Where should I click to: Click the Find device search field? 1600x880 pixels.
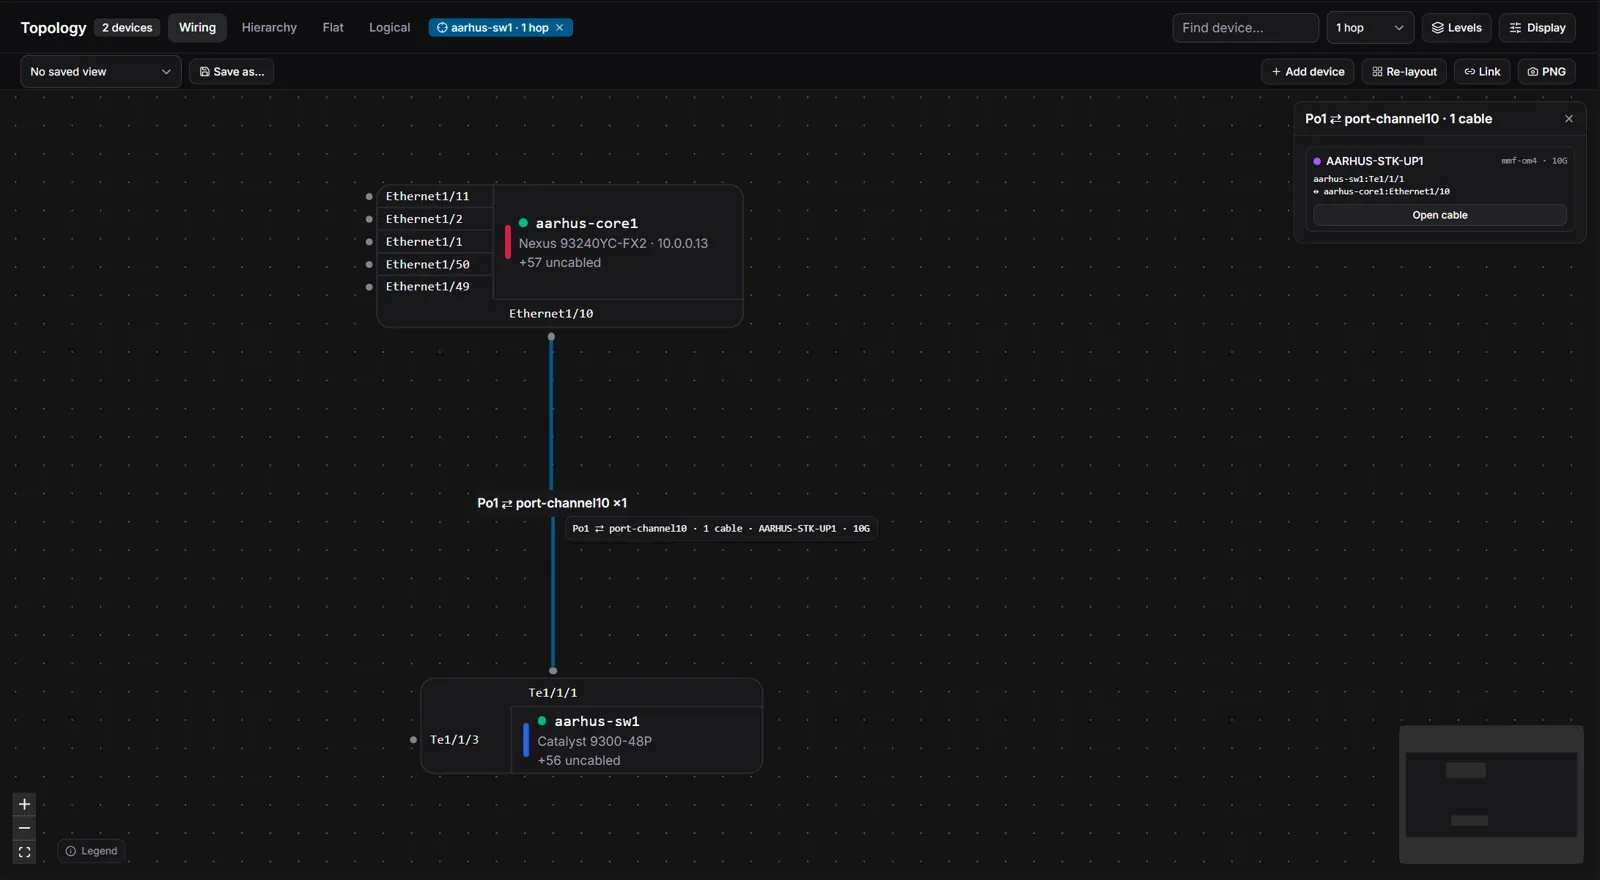[x=1245, y=28]
